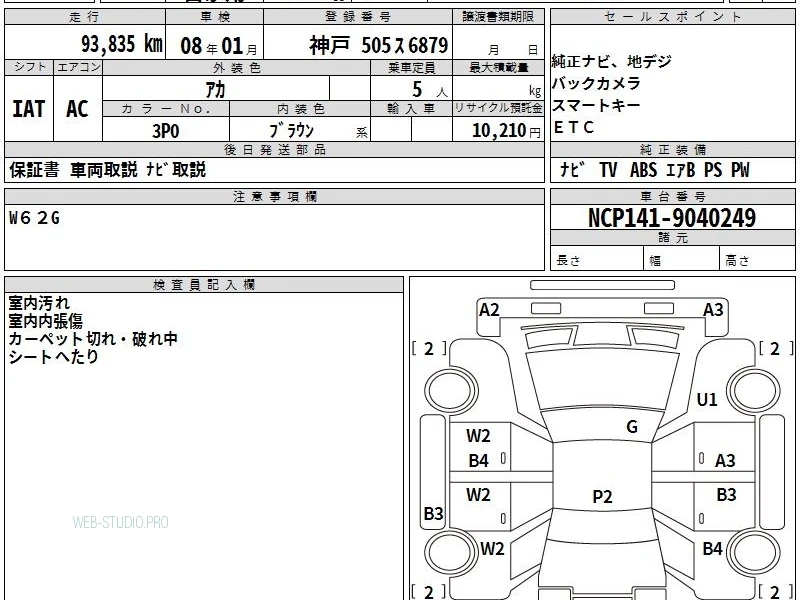Select note カーペット切れ・破れ中
Image resolution: width=800 pixels, height=600 pixels.
click(x=93, y=339)
